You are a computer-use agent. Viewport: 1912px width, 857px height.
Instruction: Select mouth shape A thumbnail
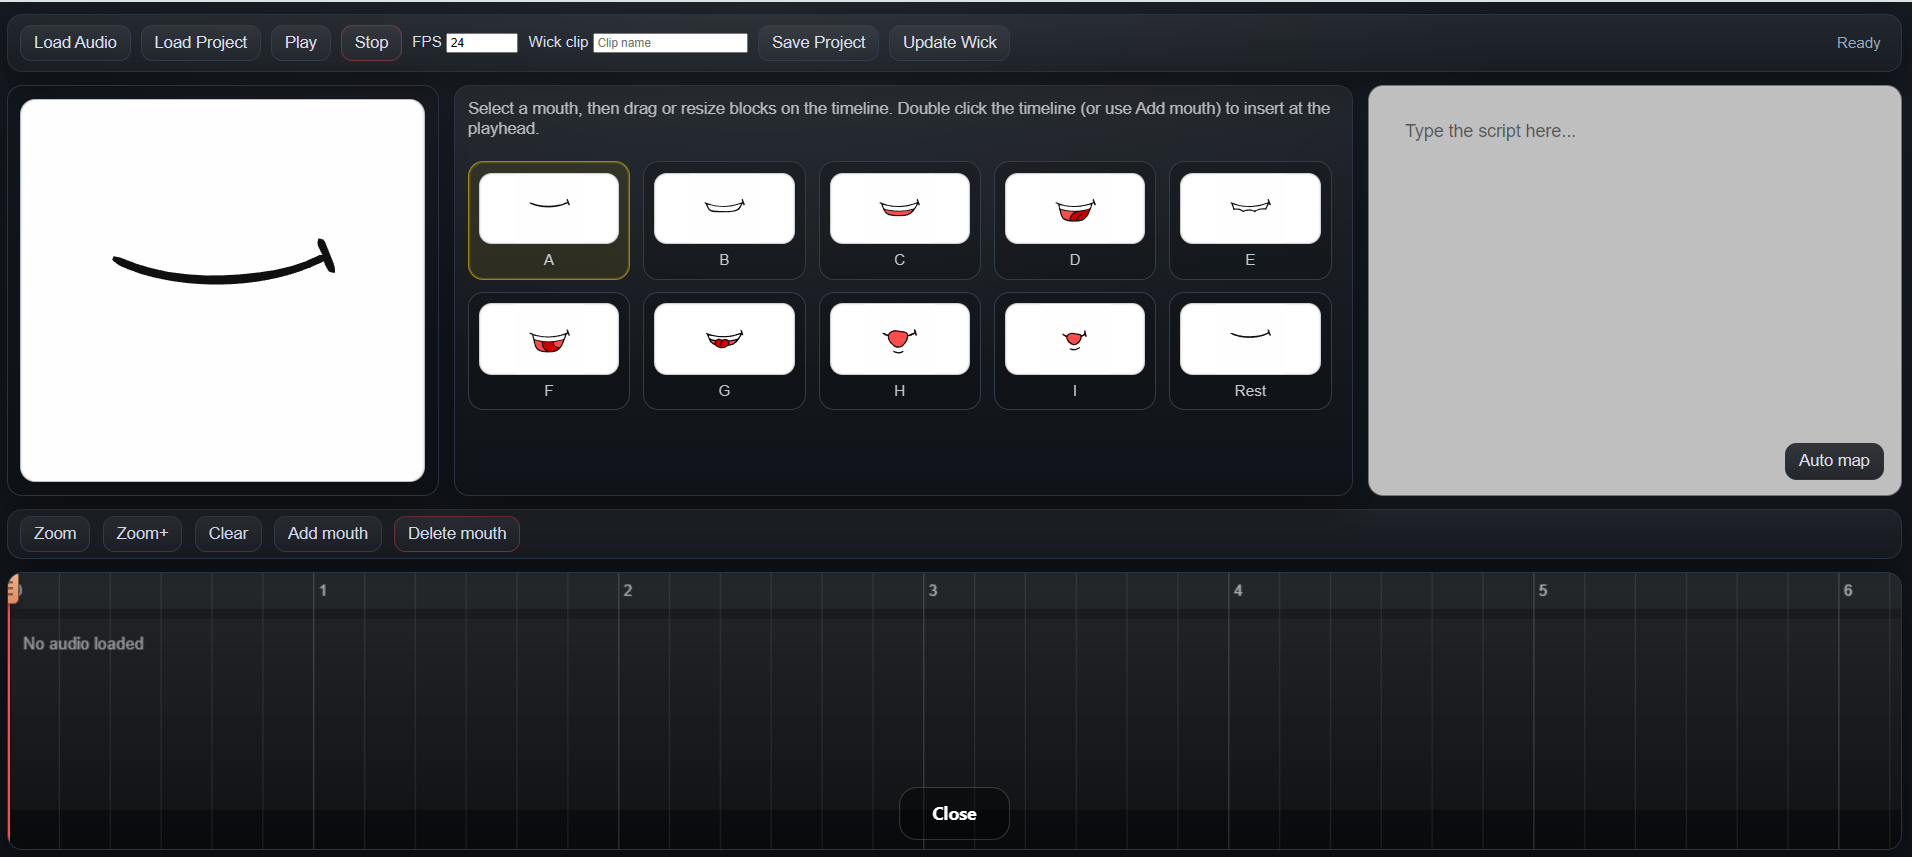[x=548, y=209]
